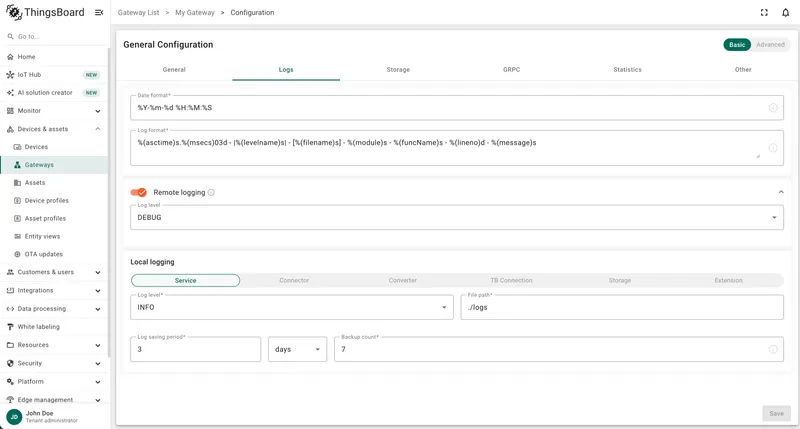The image size is (800, 429).
Task: Click the Entity views icon
Action: [x=17, y=236]
